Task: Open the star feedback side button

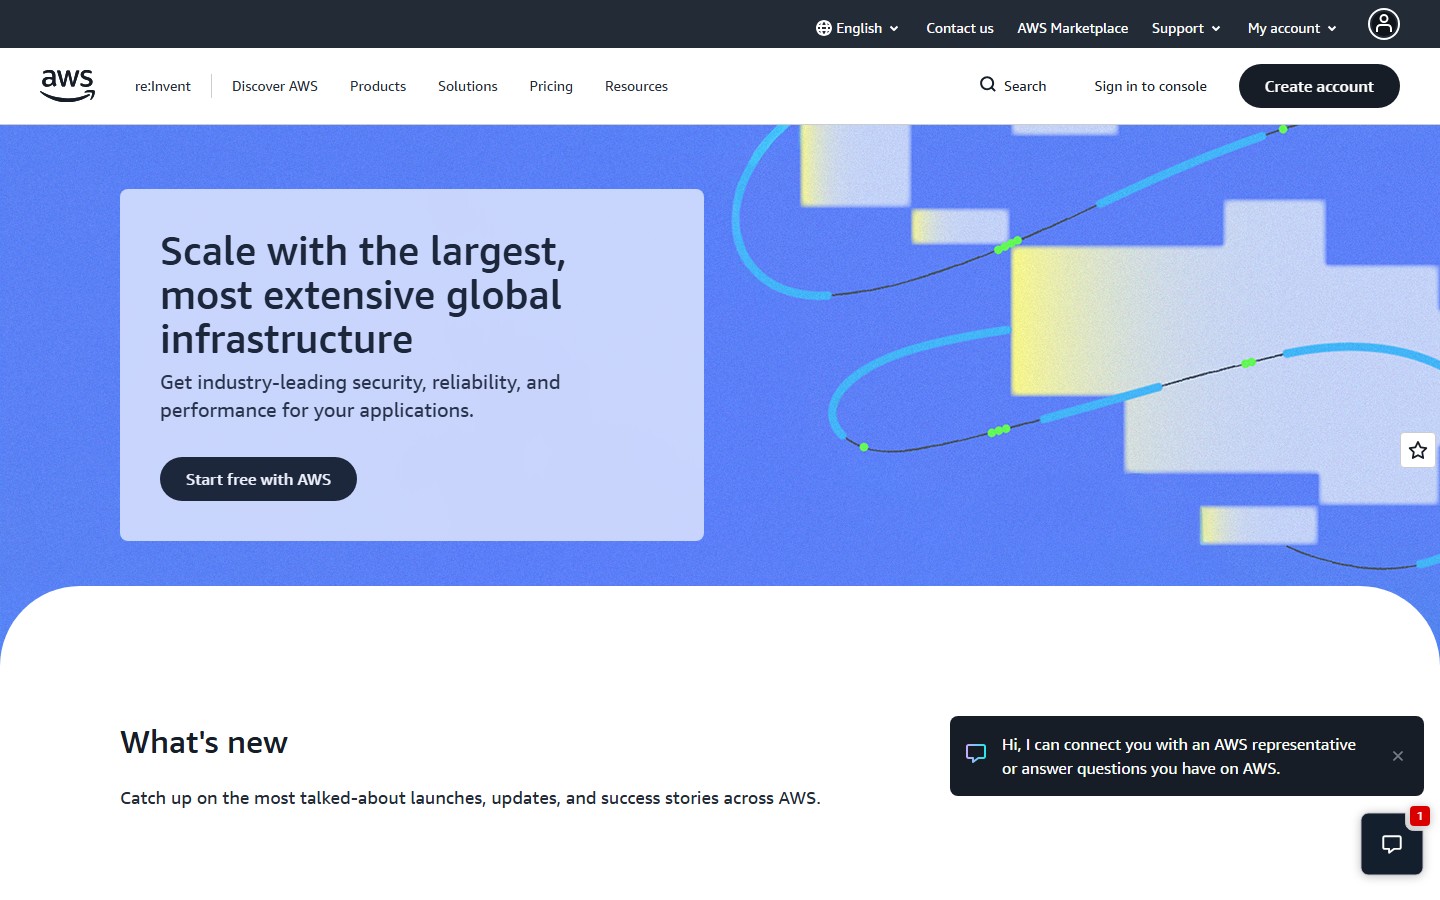Action: point(1418,450)
